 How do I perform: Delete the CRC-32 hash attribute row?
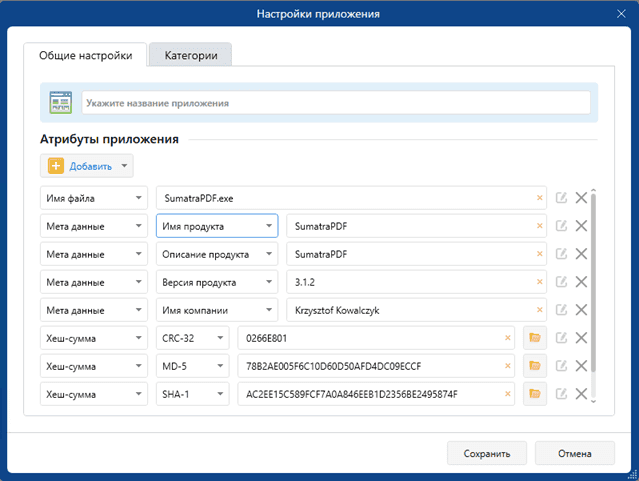[581, 338]
